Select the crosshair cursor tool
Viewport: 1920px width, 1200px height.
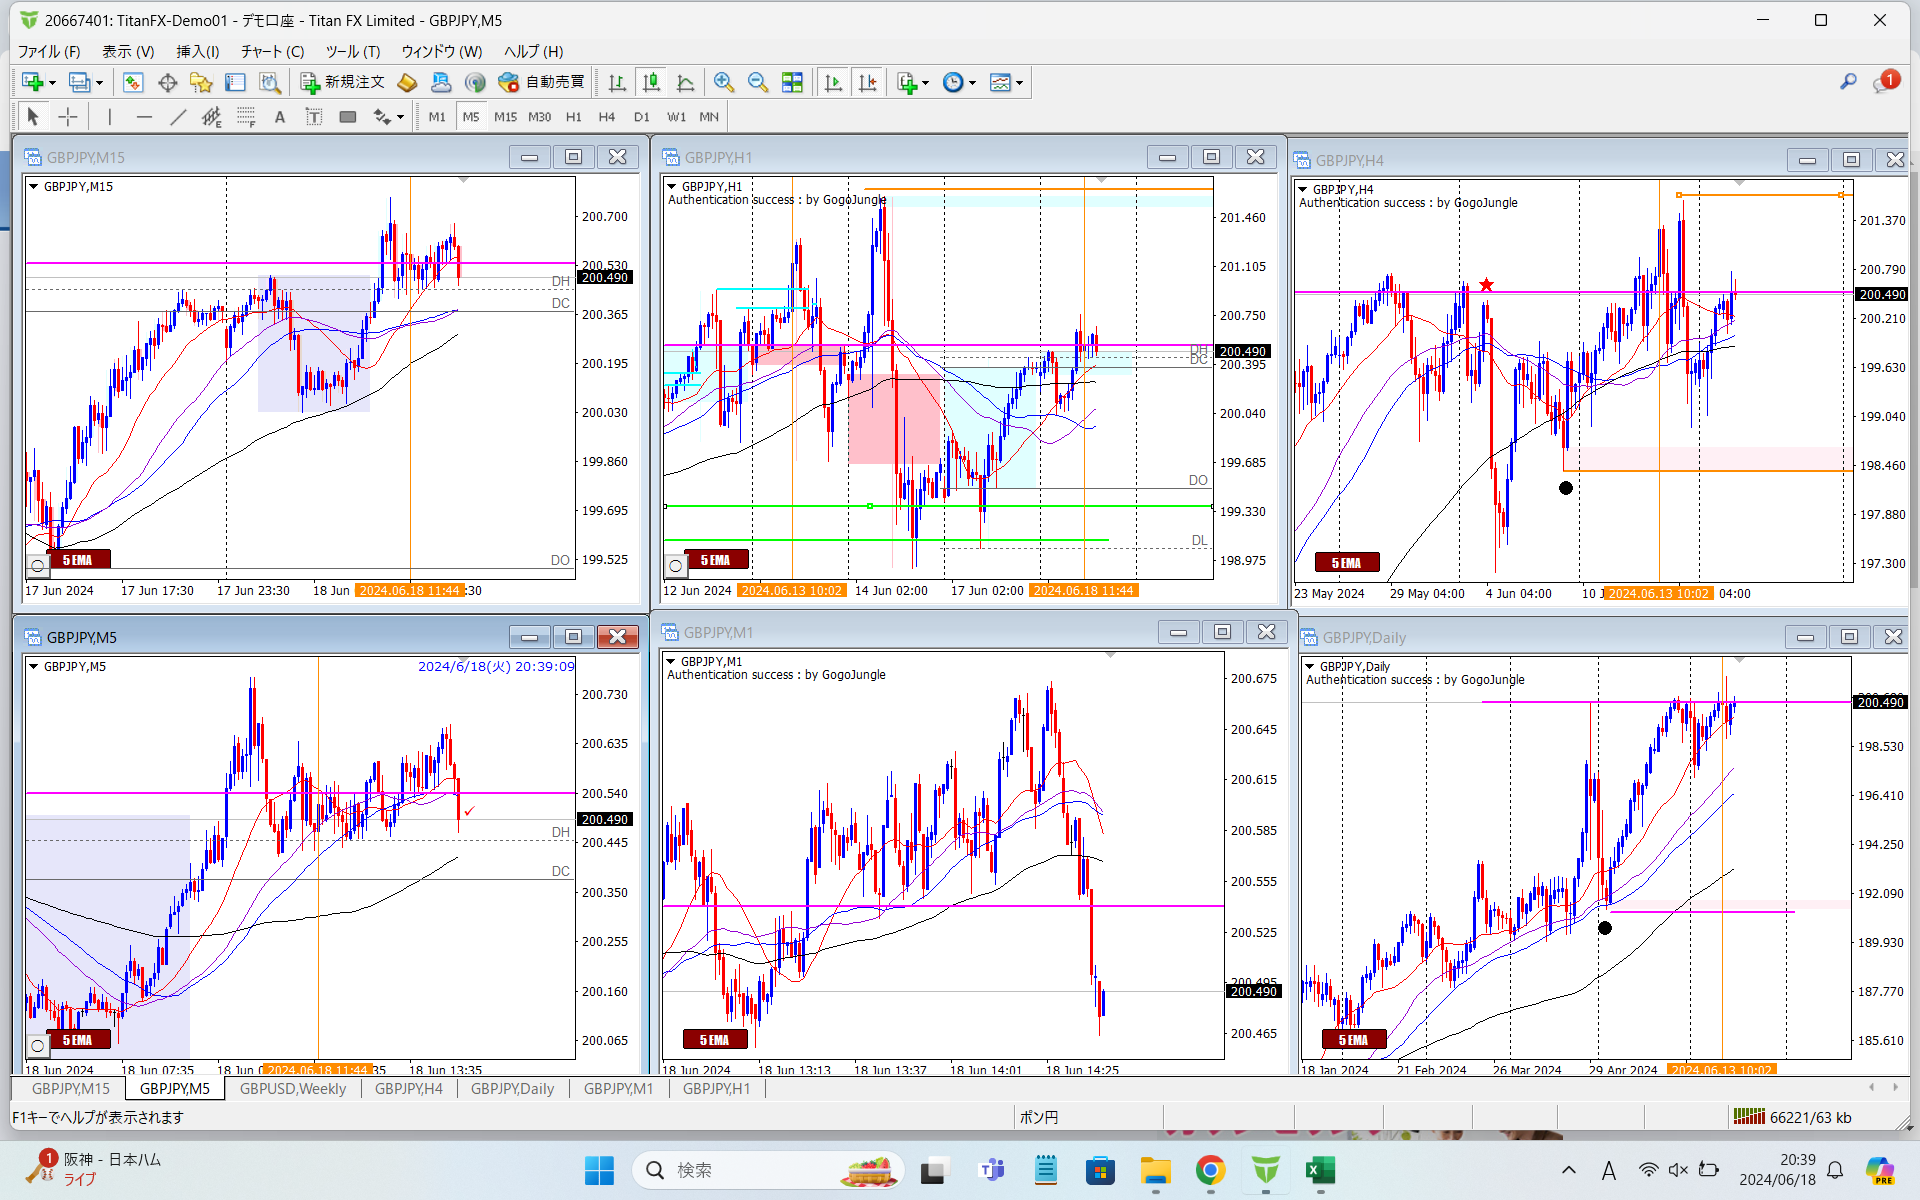tap(68, 117)
